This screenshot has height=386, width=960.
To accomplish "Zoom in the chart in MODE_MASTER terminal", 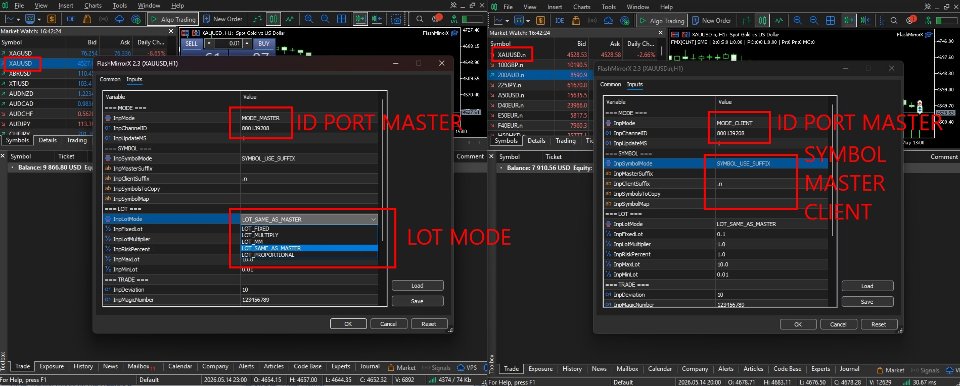I will (309, 20).
